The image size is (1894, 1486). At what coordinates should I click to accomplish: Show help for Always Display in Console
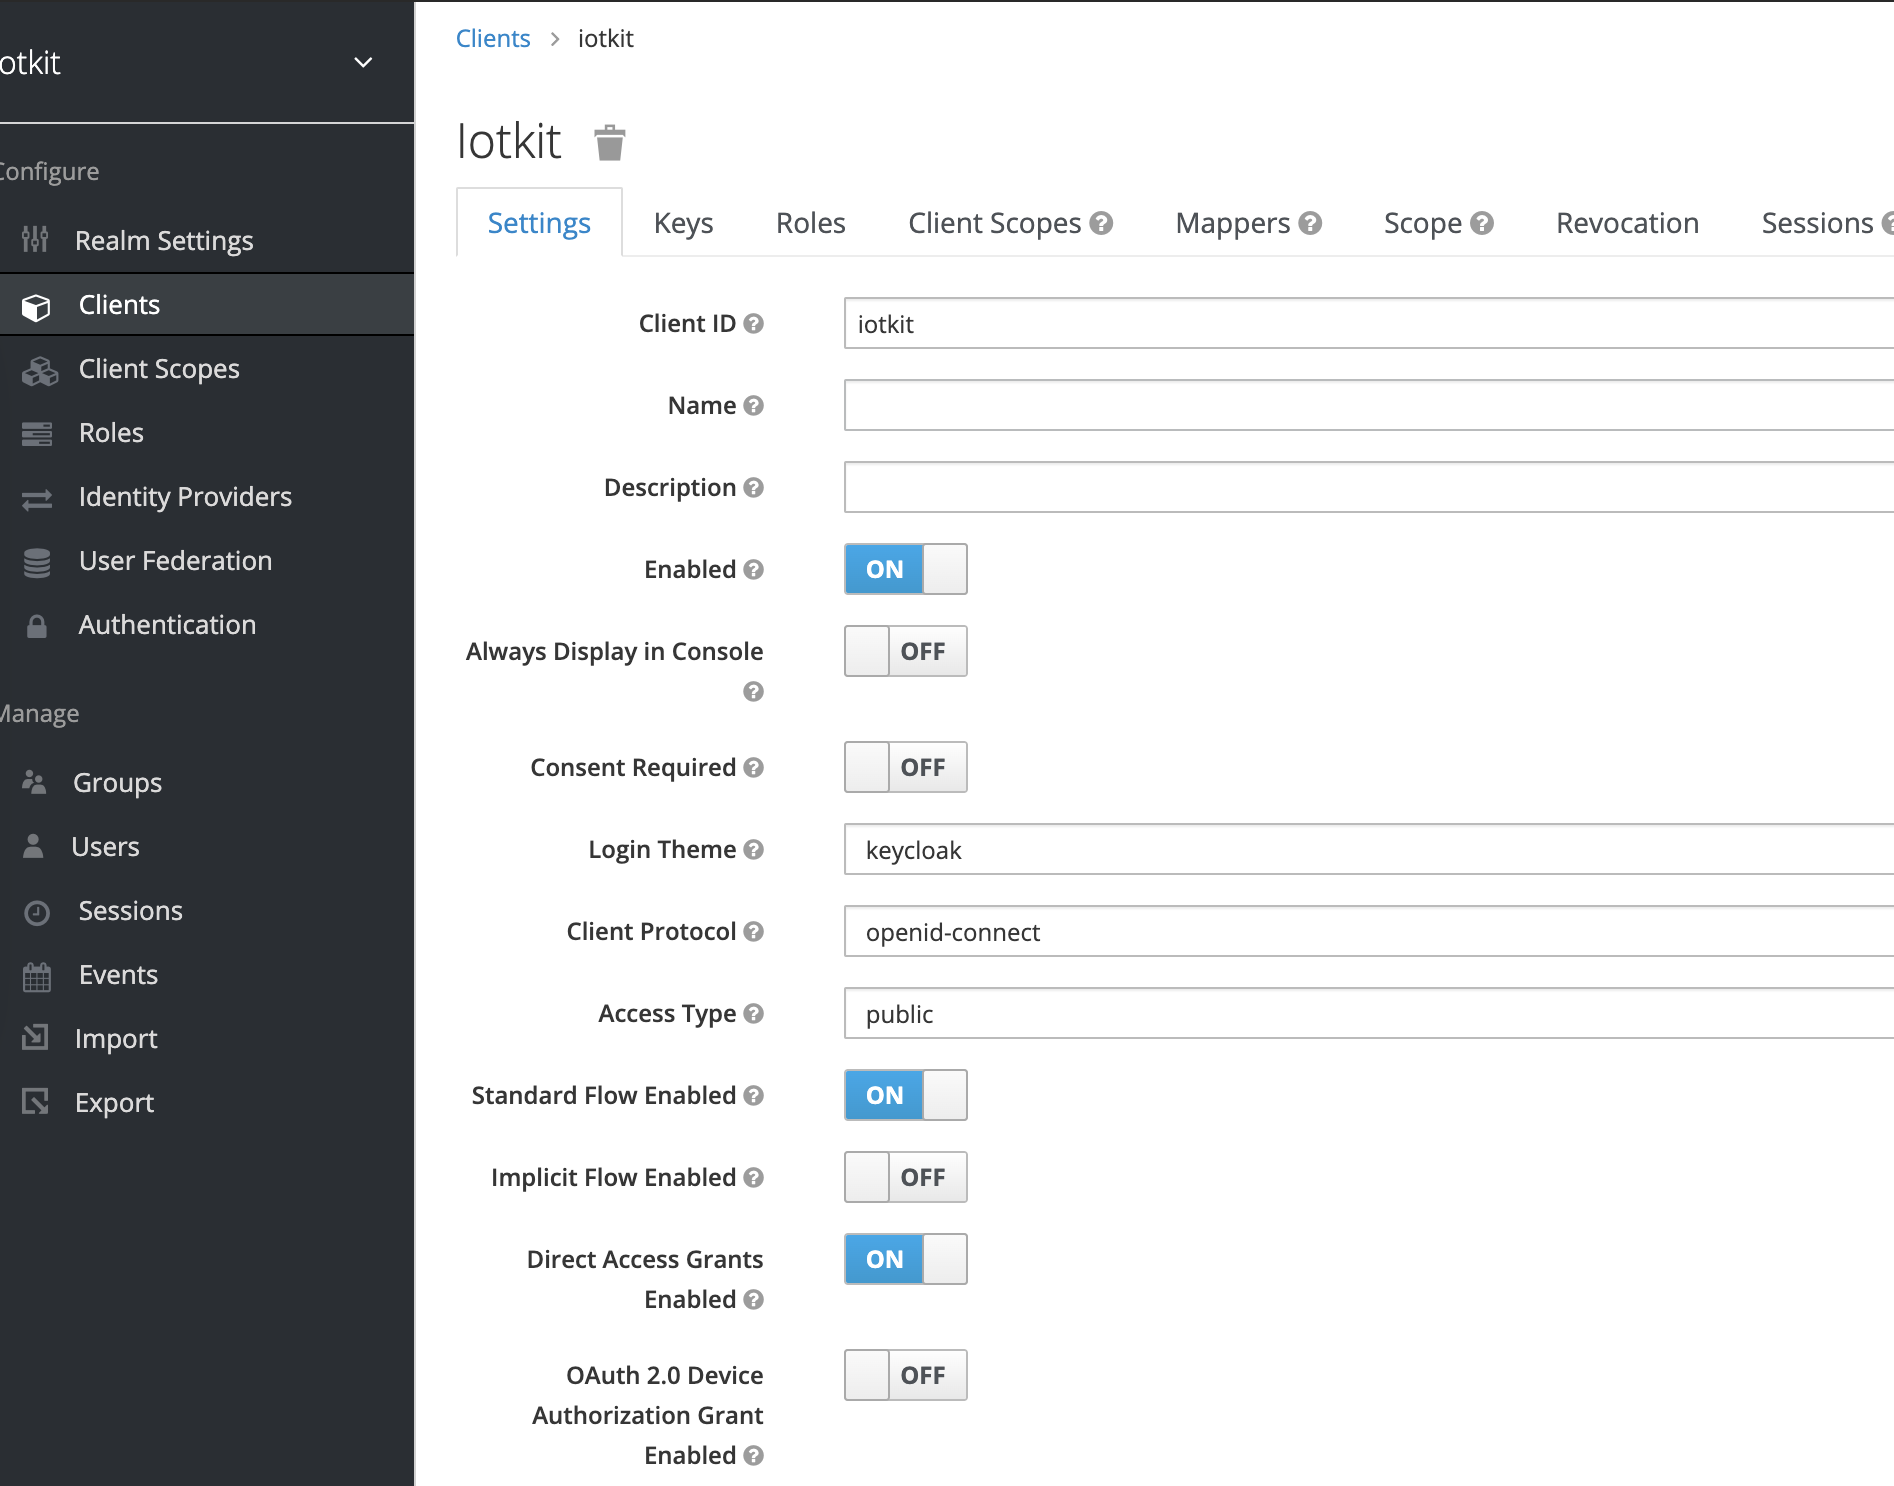754,691
